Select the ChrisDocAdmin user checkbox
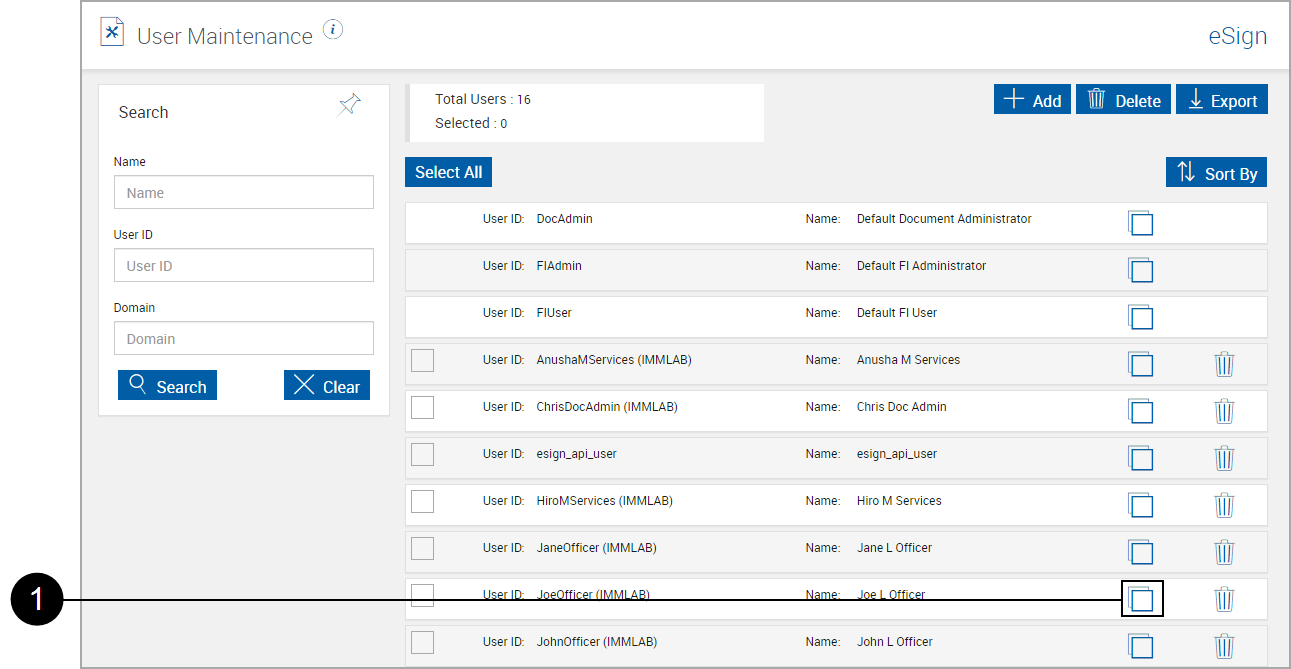Screen dimensions: 1291x669 click(423, 407)
